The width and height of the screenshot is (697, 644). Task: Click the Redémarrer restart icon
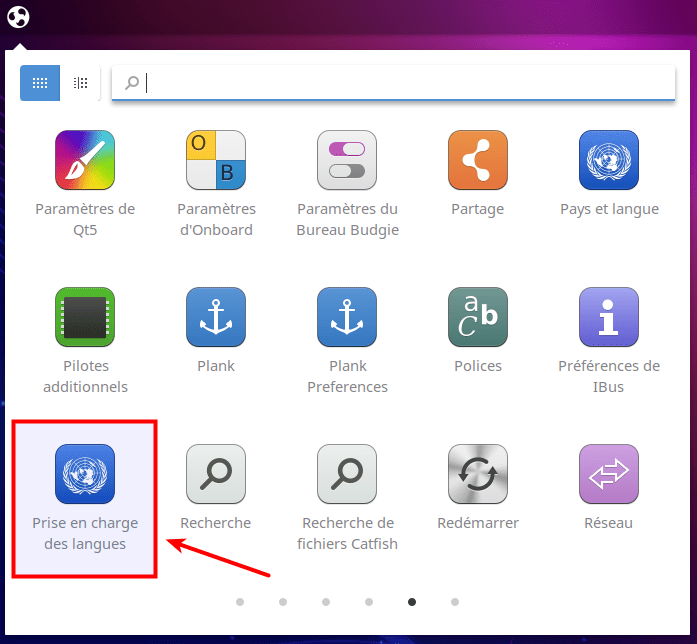[478, 474]
